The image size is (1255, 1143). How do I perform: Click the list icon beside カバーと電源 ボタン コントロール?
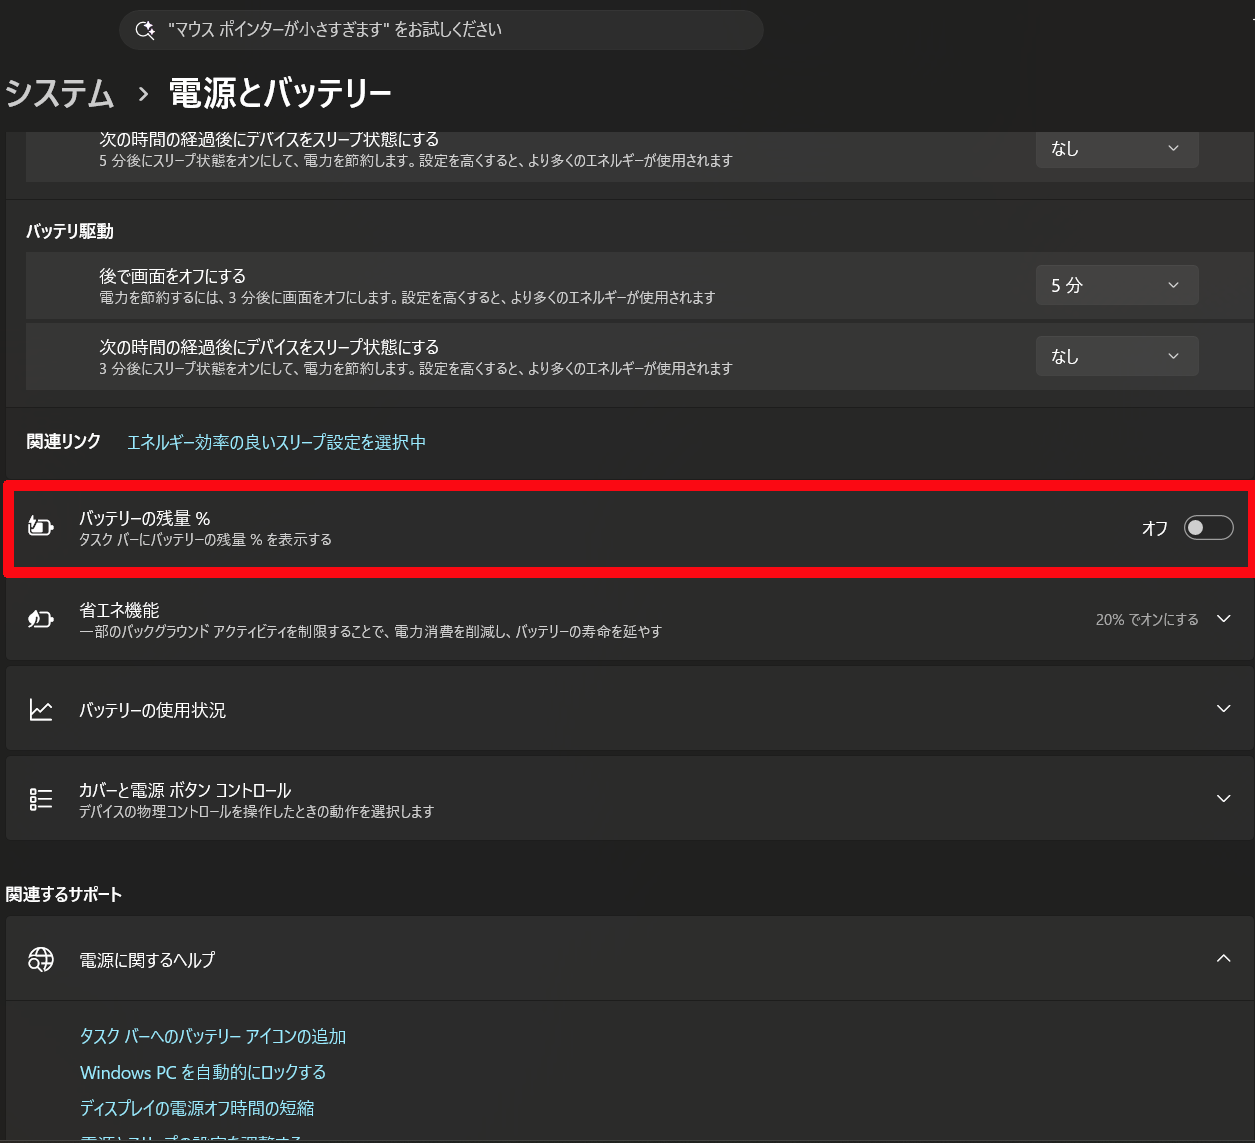pos(41,799)
